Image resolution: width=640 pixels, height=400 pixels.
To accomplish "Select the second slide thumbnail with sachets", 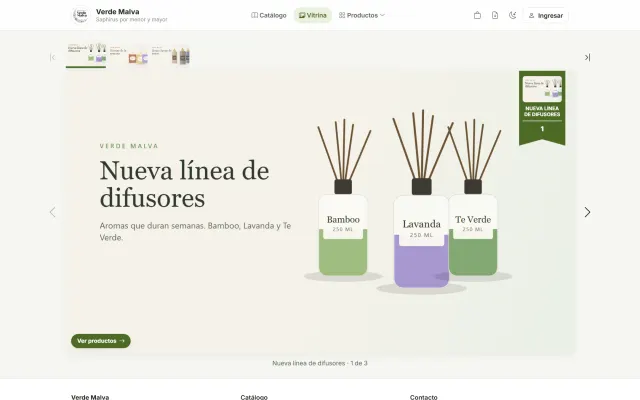I will click(128, 54).
